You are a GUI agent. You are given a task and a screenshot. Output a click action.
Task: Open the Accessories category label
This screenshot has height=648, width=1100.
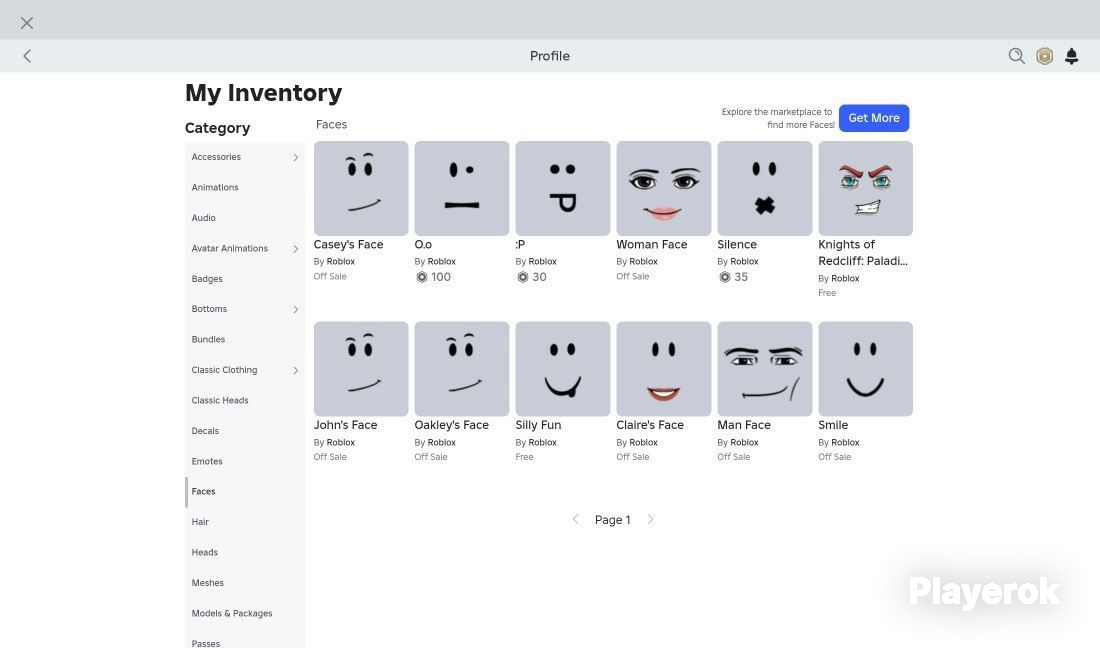pyautogui.click(x=216, y=157)
